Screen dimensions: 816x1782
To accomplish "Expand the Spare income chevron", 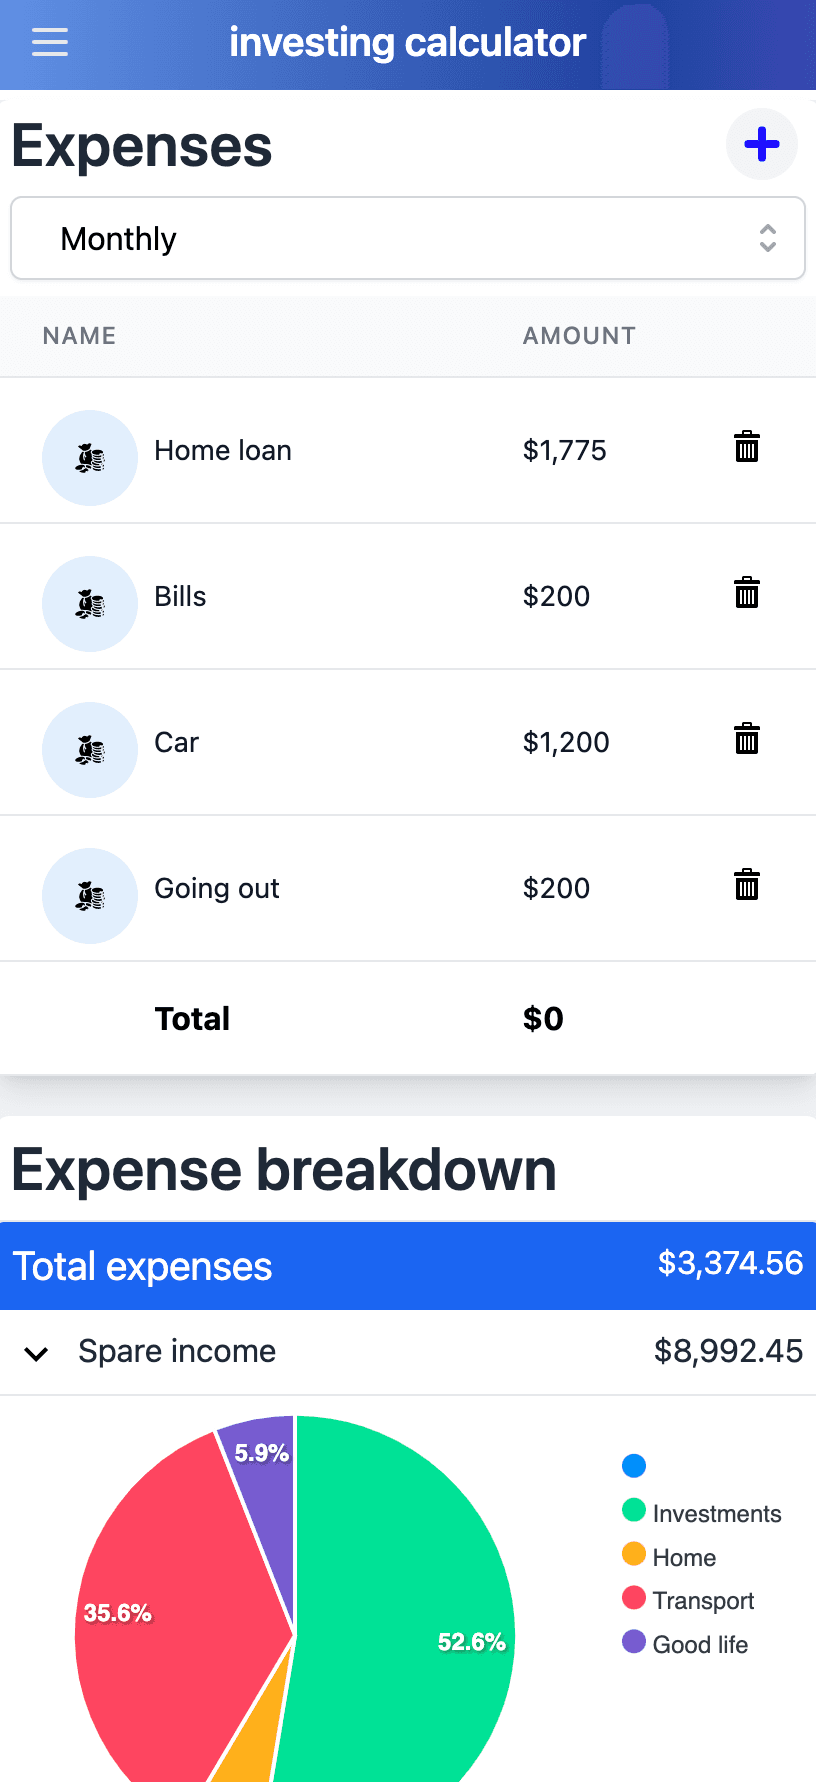I will [x=36, y=1354].
